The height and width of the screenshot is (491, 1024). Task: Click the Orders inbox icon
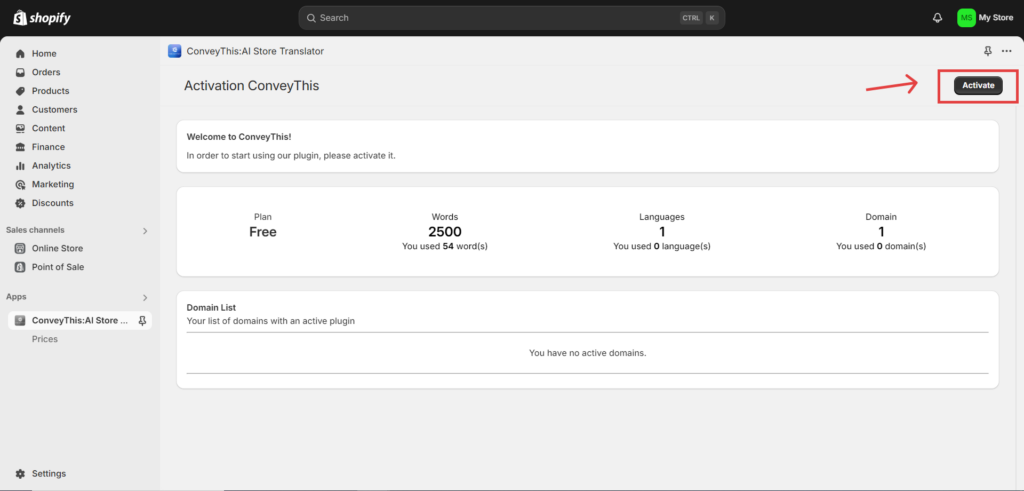point(20,72)
